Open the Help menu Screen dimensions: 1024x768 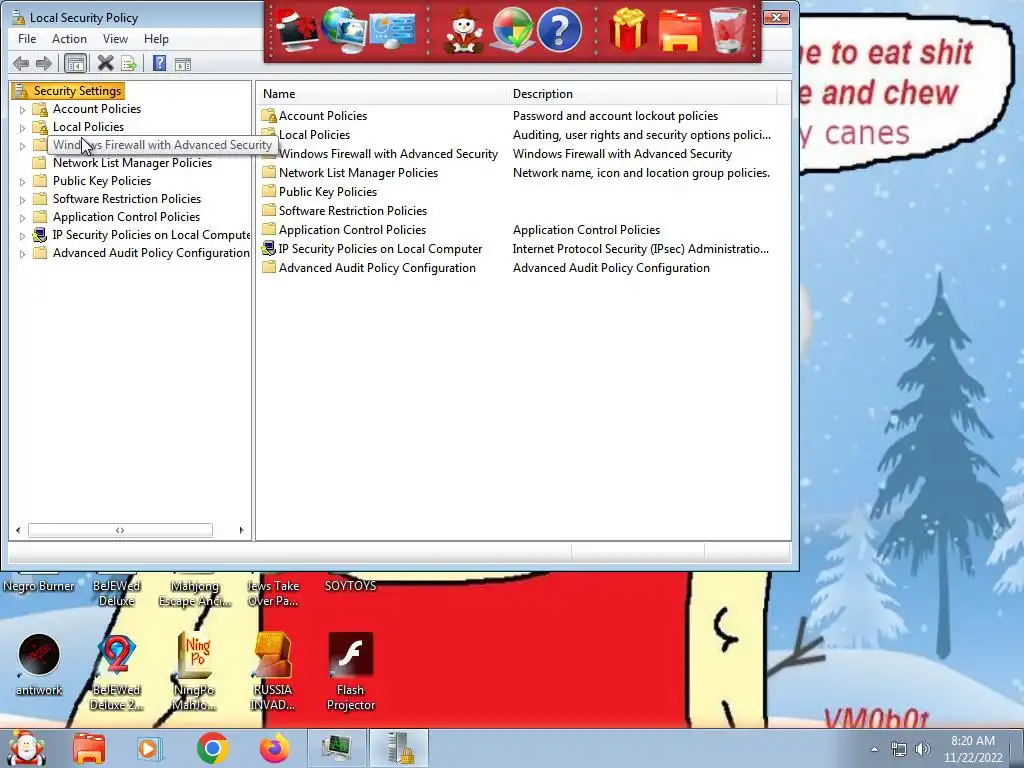[x=156, y=39]
